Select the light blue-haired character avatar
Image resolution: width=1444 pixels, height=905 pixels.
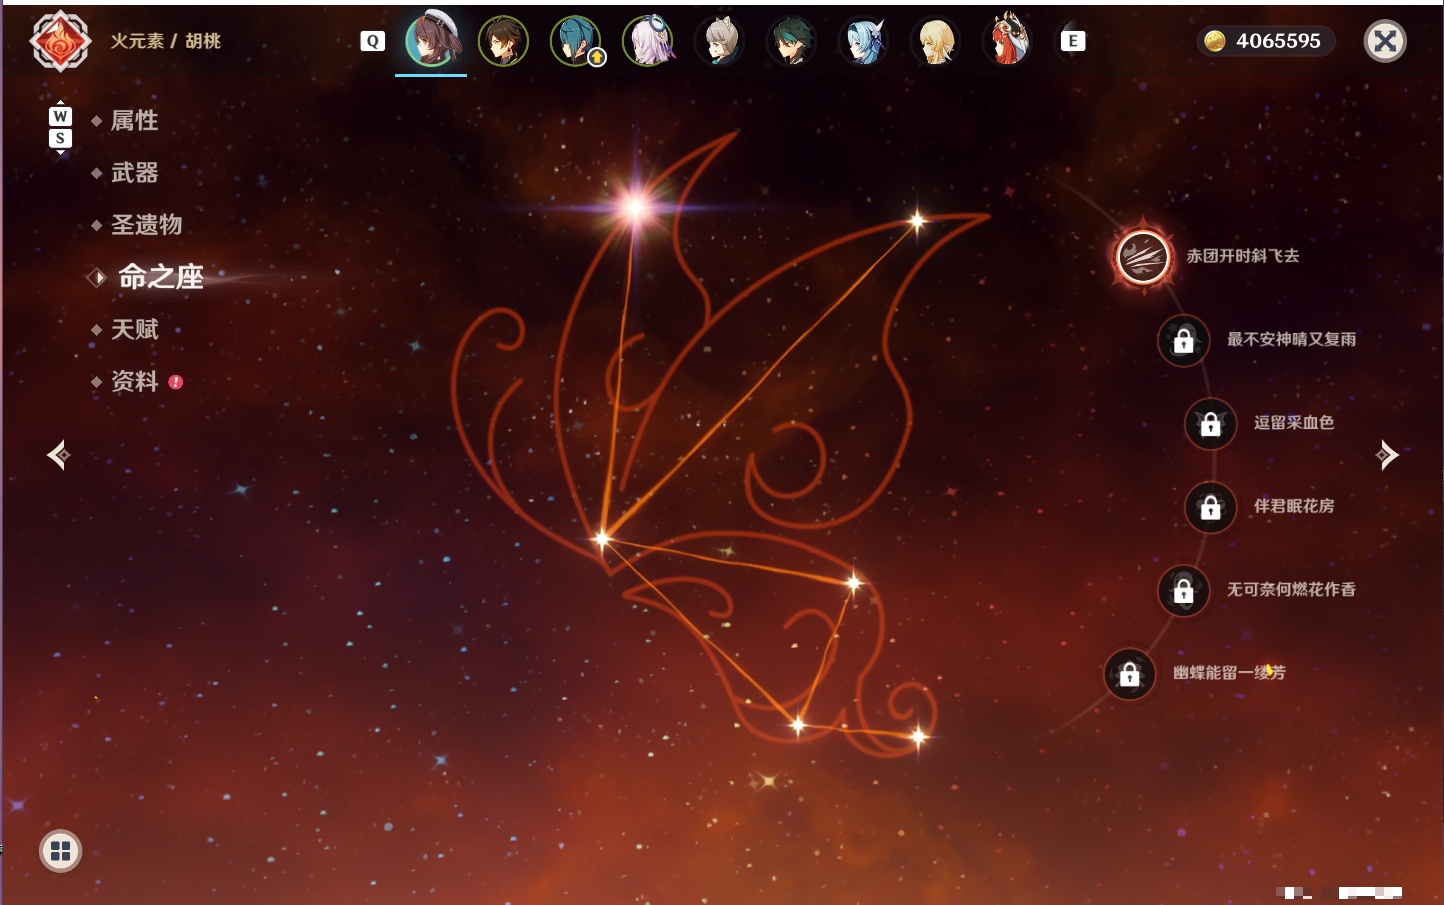click(x=864, y=41)
